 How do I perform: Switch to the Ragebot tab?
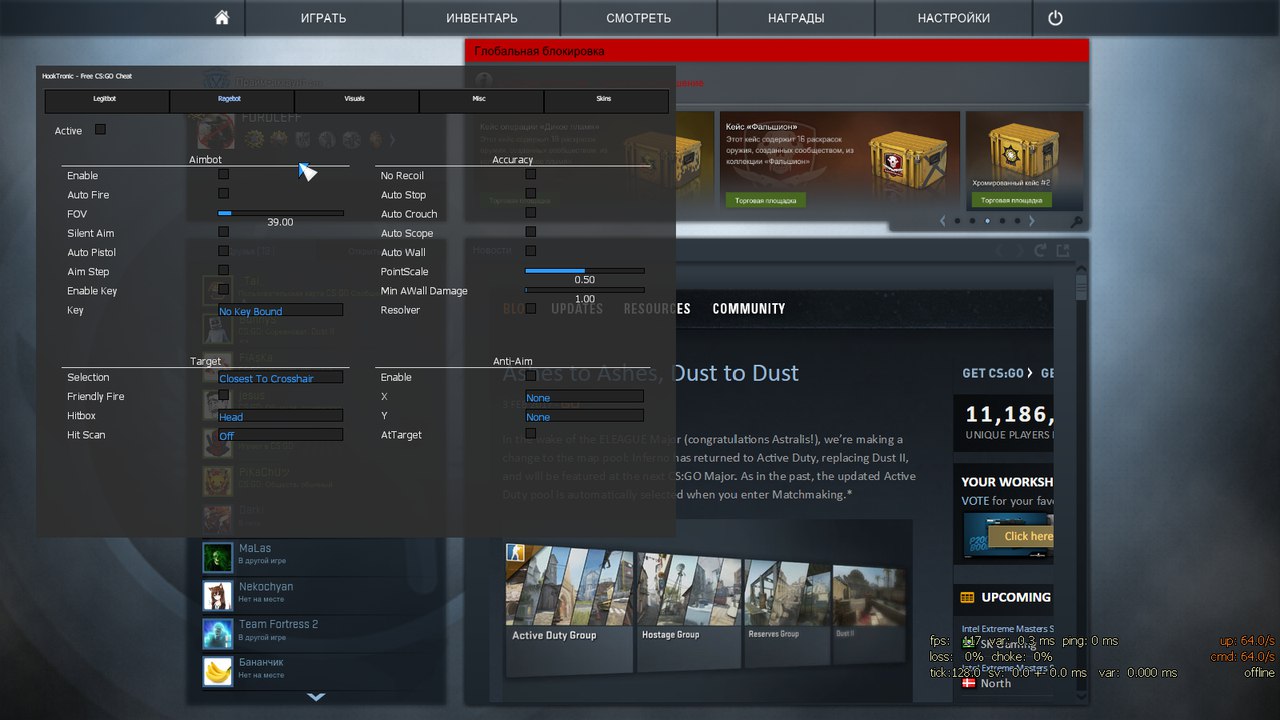232,100
